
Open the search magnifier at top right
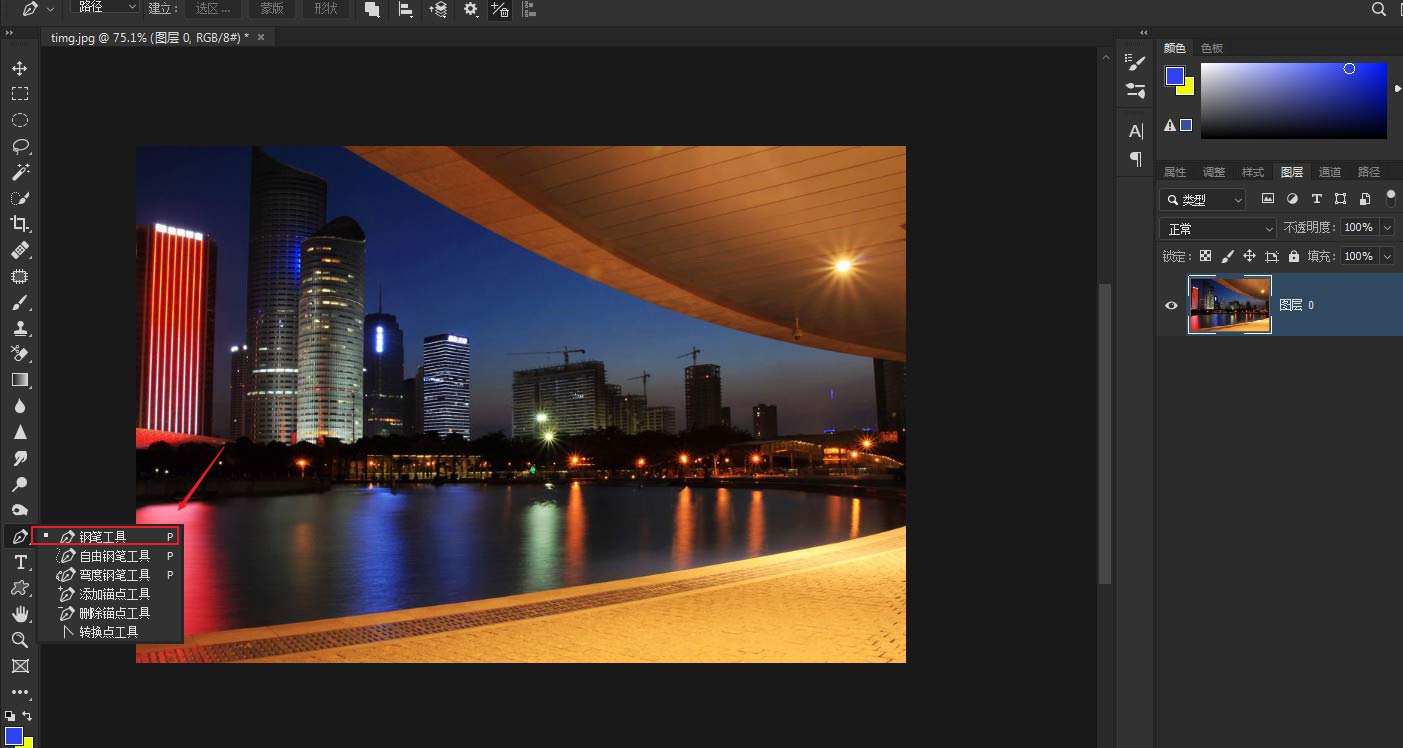point(1379,9)
